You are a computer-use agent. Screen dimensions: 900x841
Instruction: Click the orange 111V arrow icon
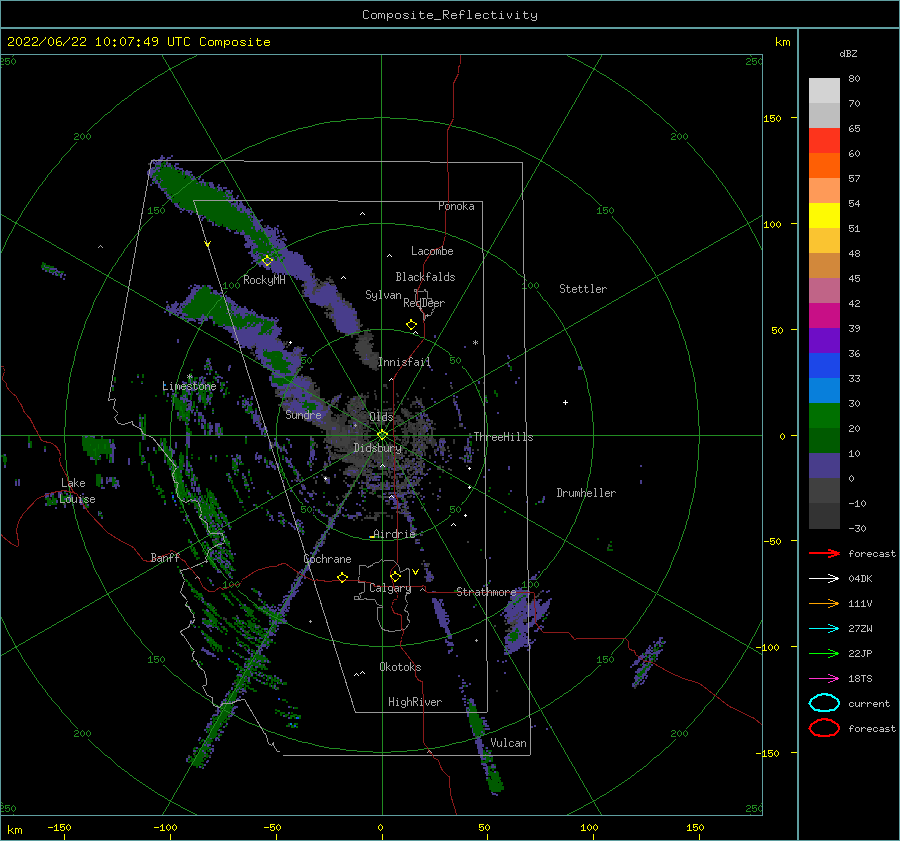[x=824, y=603]
